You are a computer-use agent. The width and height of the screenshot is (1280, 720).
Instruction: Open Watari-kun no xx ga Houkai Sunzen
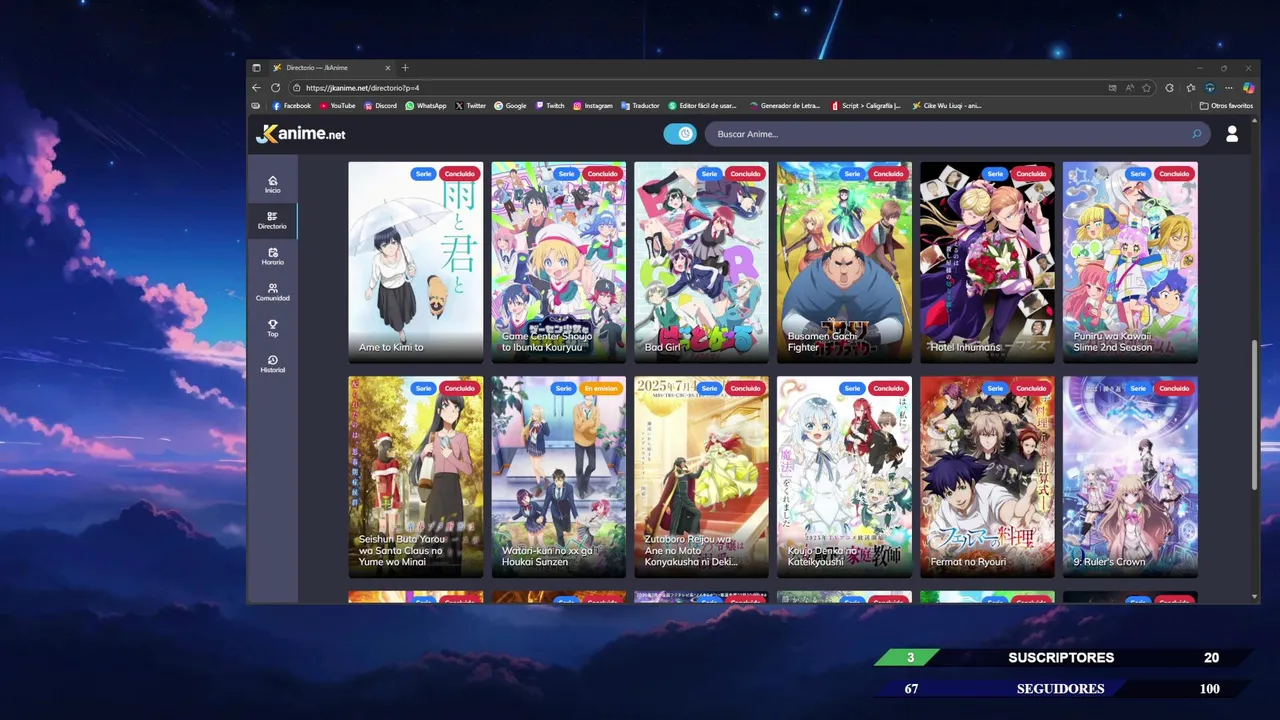click(x=559, y=477)
